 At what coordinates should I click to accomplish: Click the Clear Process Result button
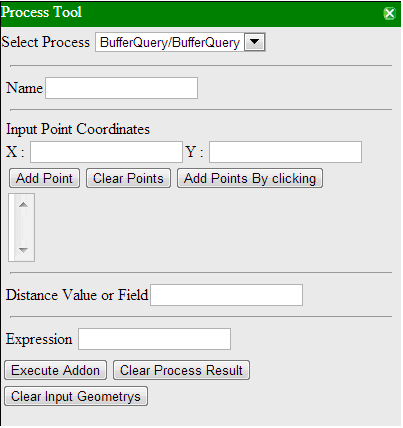click(181, 370)
